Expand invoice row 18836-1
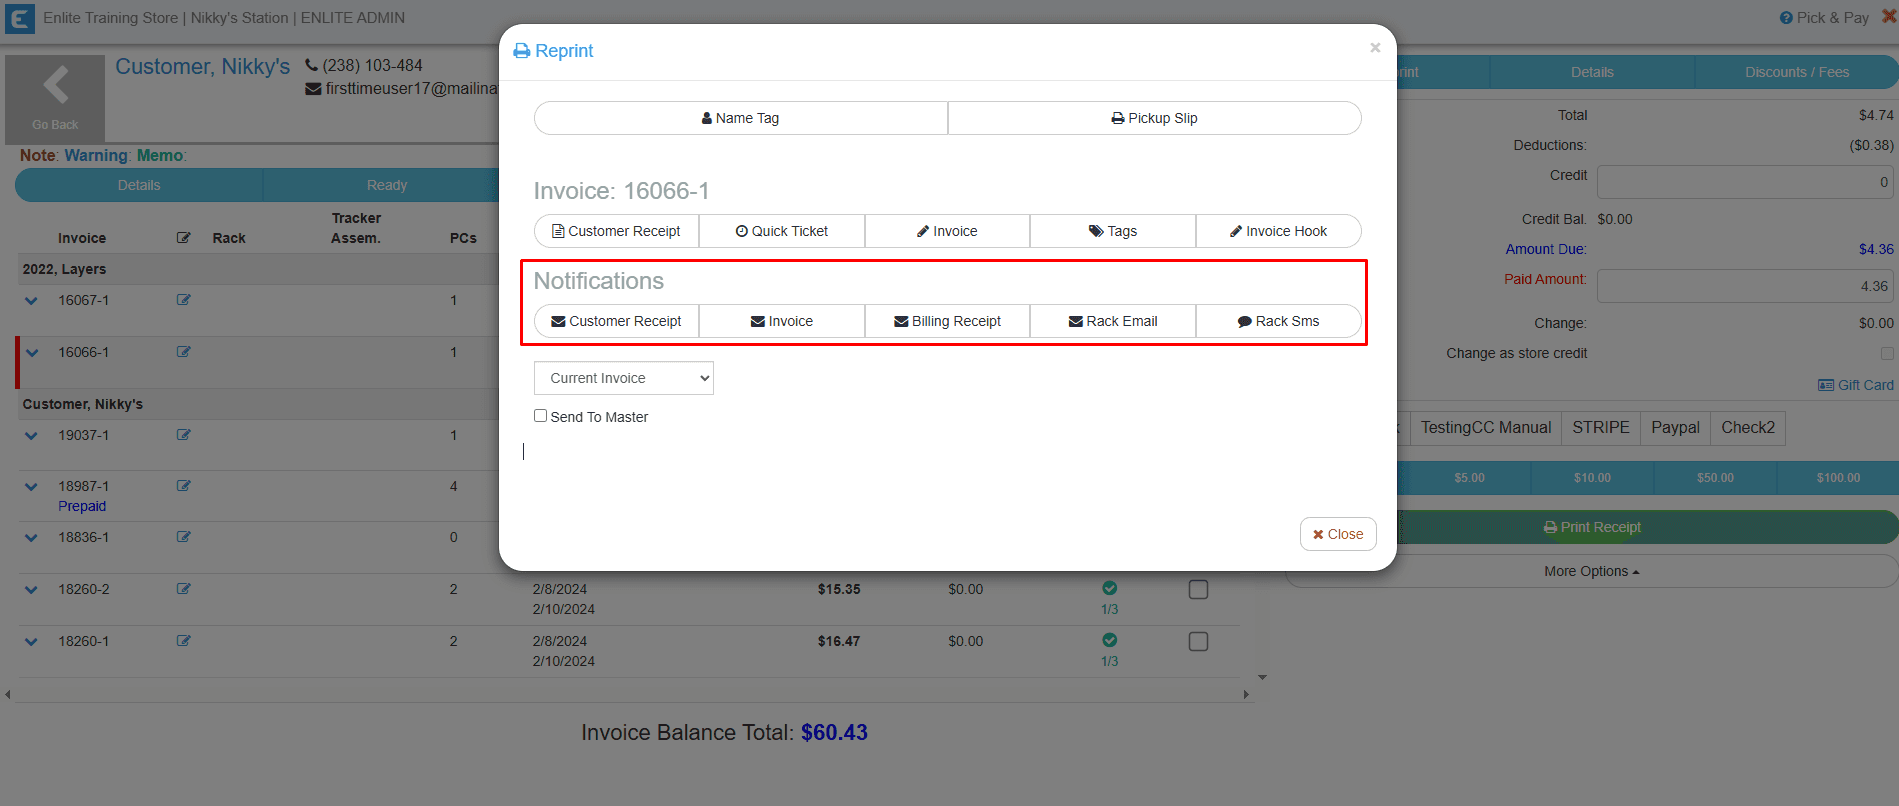 coord(31,538)
